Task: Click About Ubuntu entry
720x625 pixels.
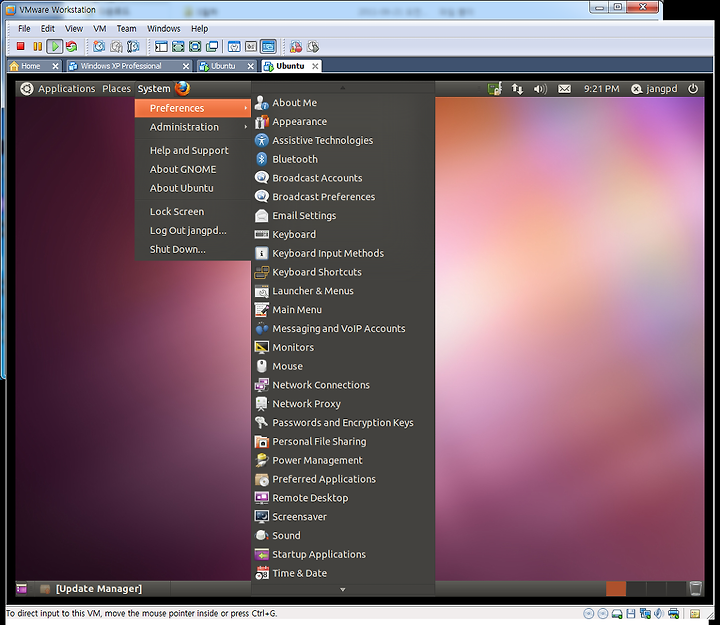Action: (193, 188)
